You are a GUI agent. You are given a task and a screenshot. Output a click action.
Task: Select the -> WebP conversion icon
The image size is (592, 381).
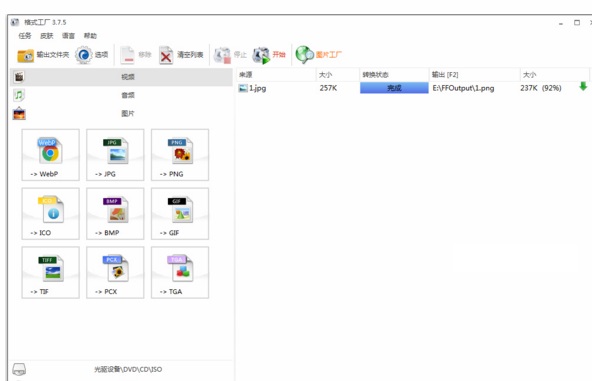click(51, 155)
